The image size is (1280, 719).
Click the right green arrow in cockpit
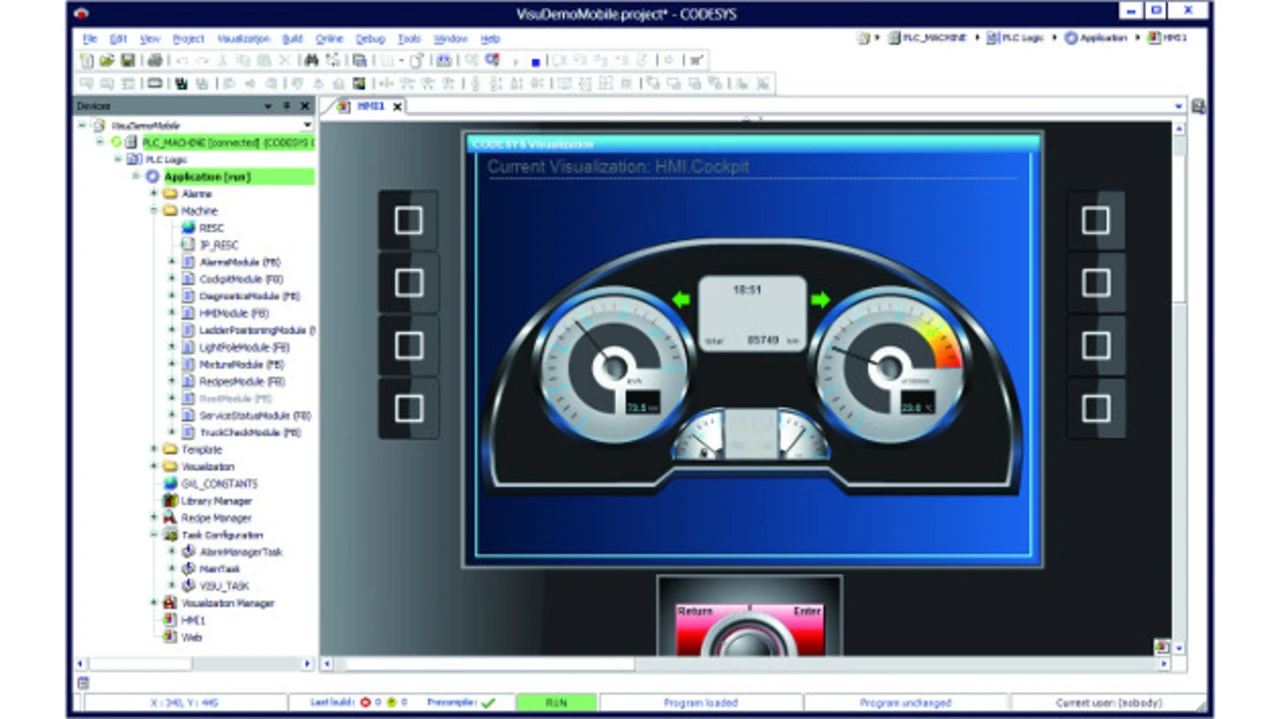[x=820, y=300]
